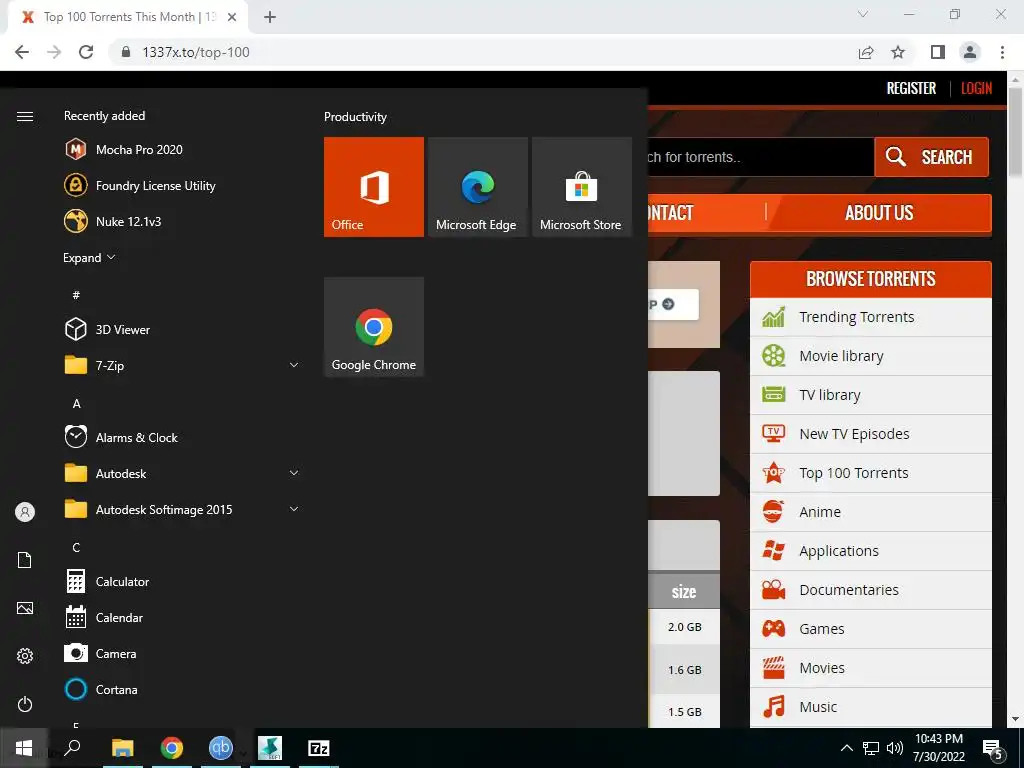The image size is (1024, 768).
Task: Open user account icon in Start menu
Action: 25,512
